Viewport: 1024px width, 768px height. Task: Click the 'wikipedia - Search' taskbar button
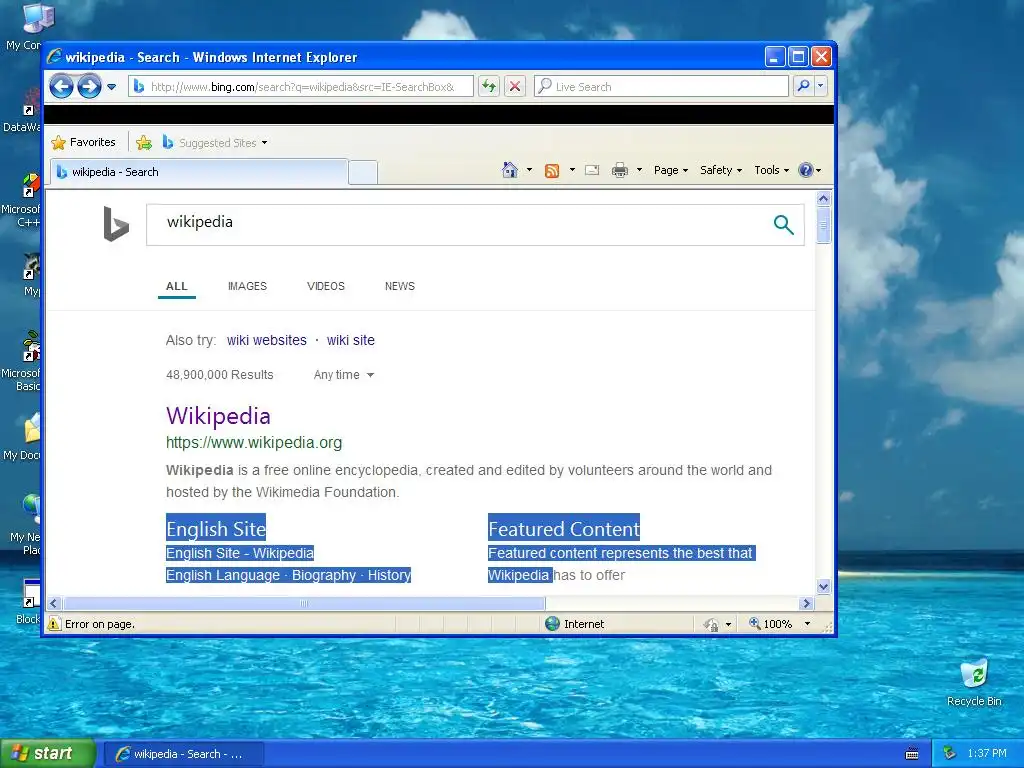[x=184, y=754]
